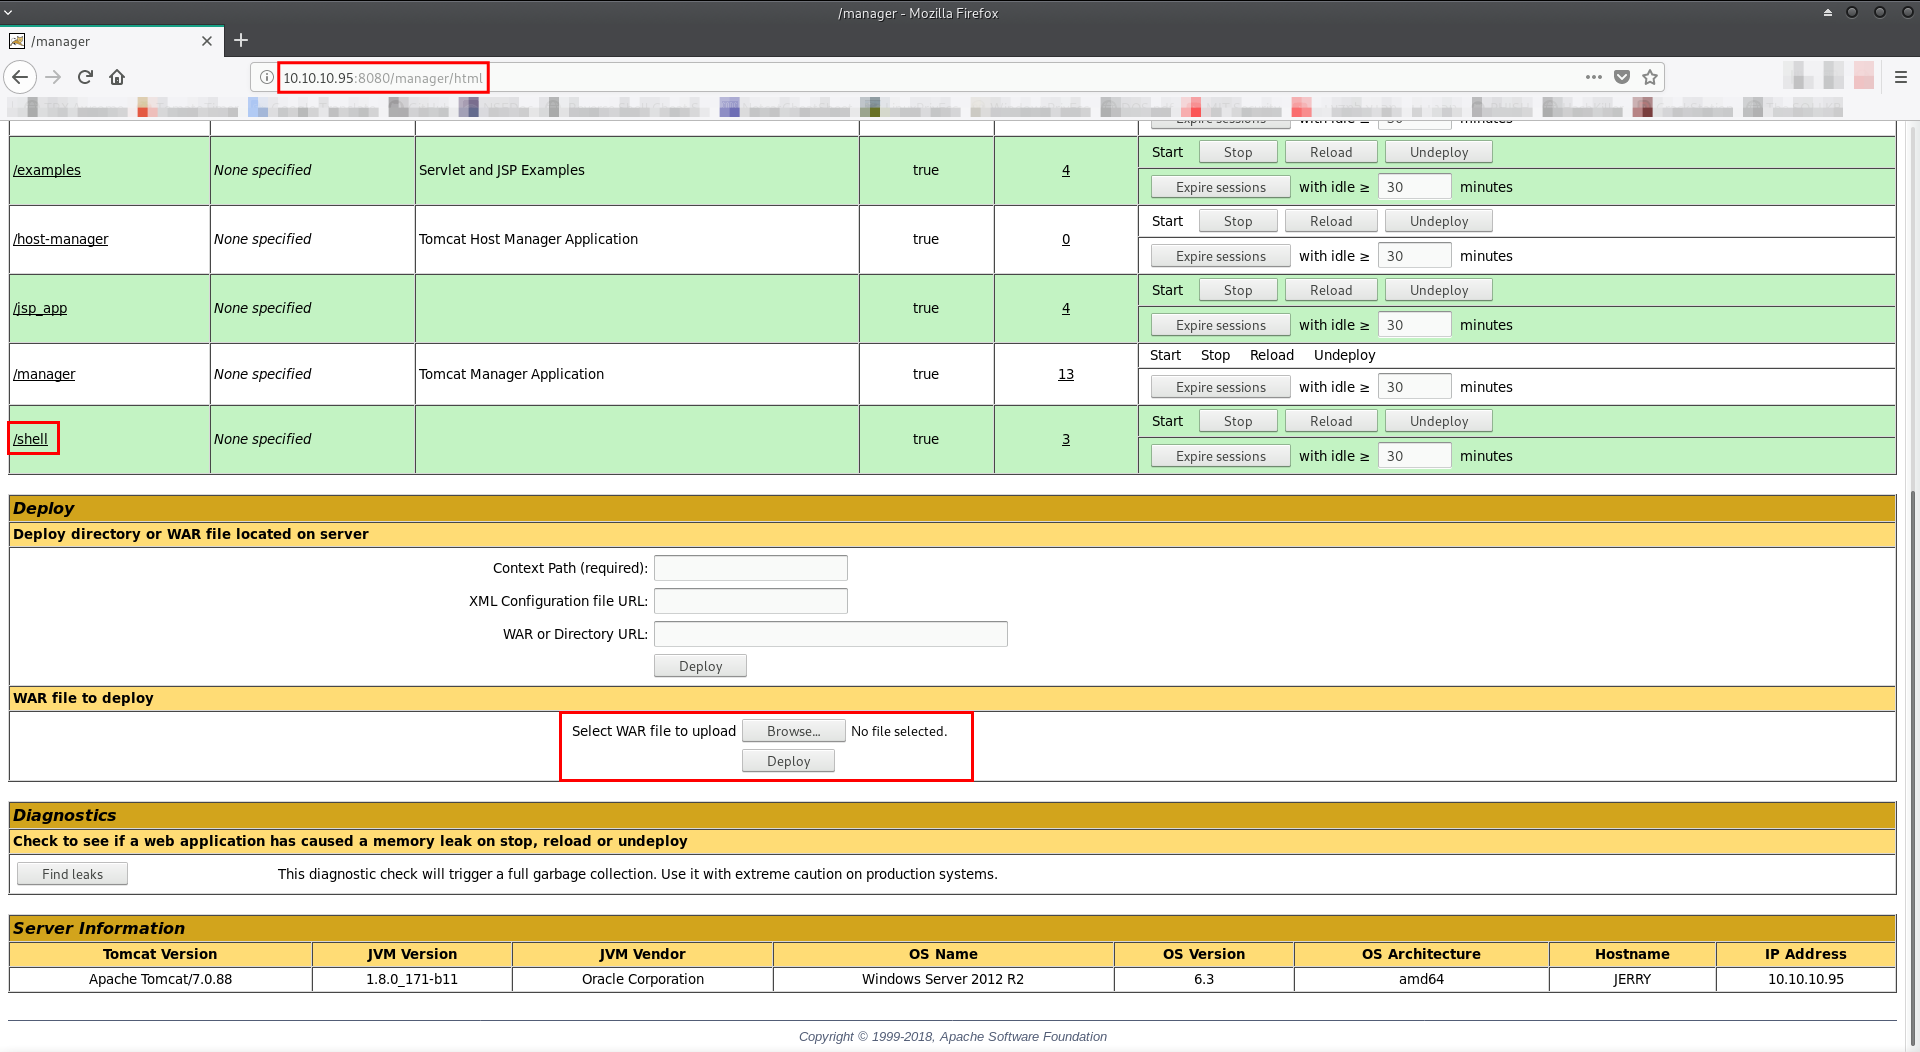1920x1052 pixels.
Task: Expire sessions for /manager
Action: point(1221,387)
